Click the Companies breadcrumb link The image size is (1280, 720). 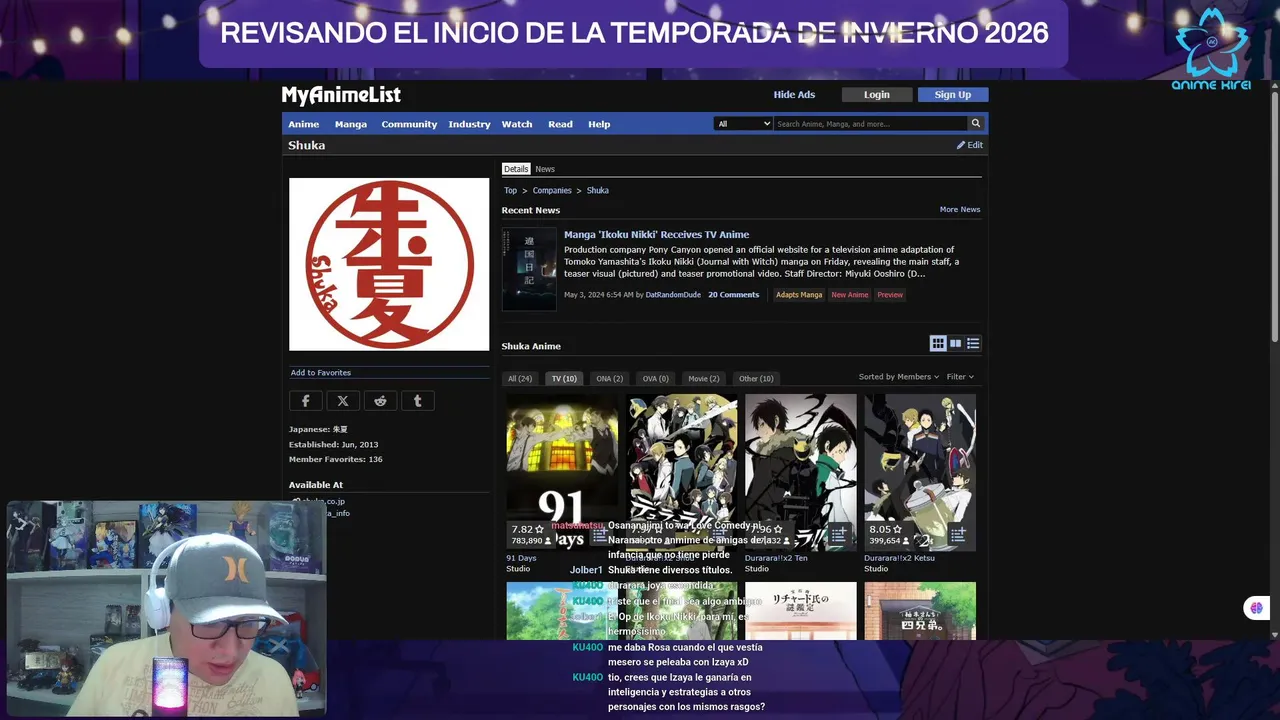click(552, 190)
